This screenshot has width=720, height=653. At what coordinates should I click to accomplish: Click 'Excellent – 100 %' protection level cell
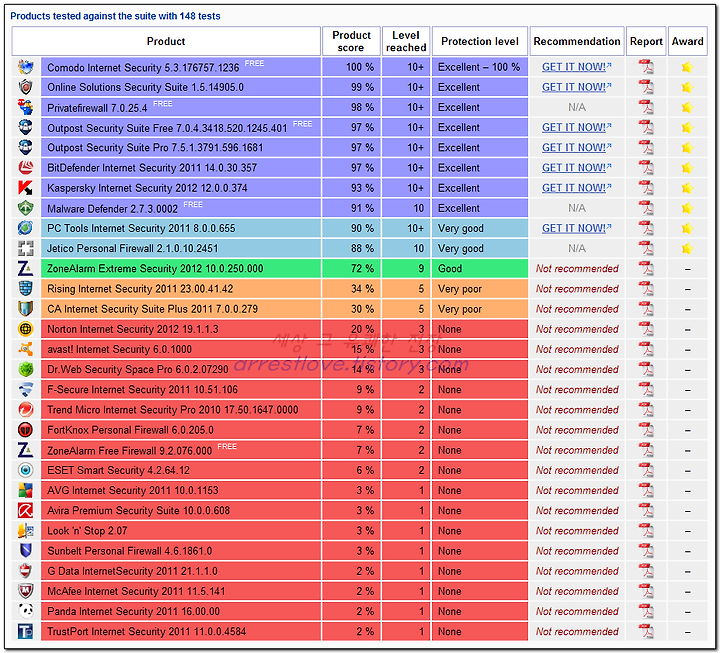(480, 67)
